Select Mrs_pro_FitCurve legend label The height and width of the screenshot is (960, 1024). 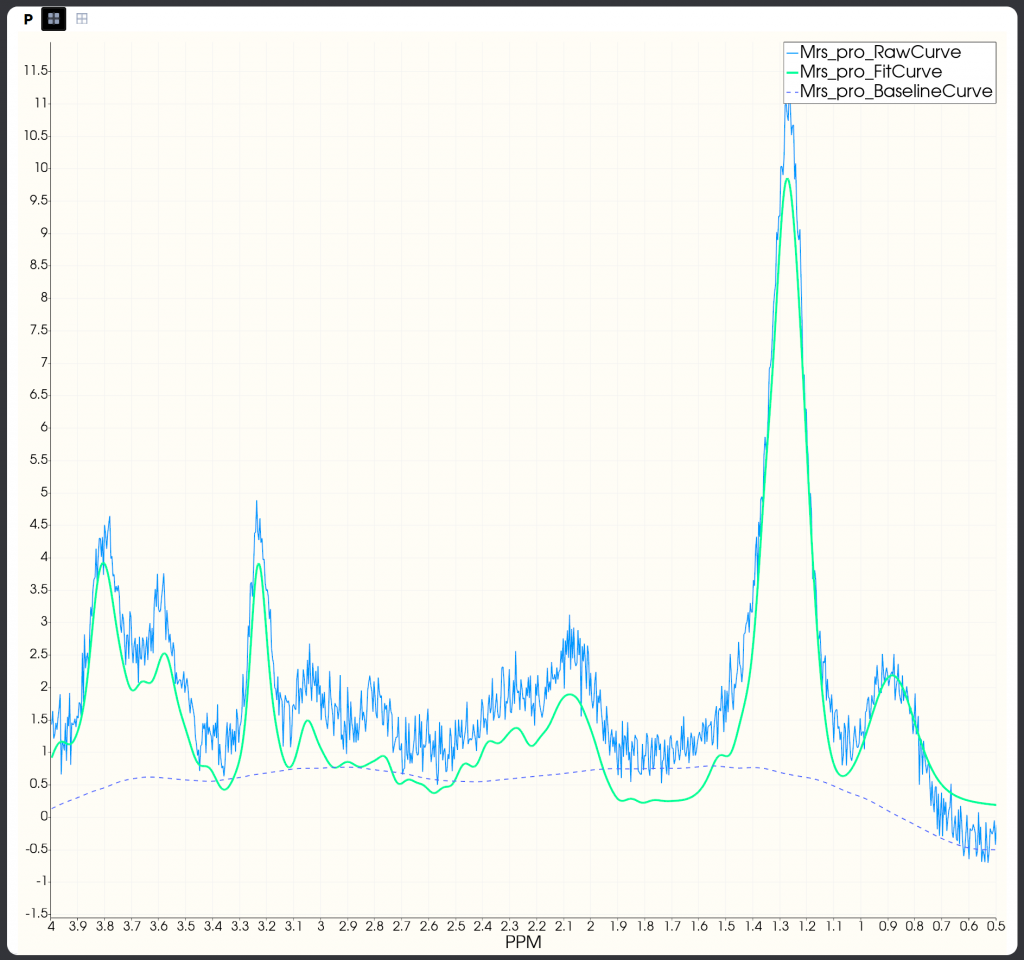coord(870,72)
